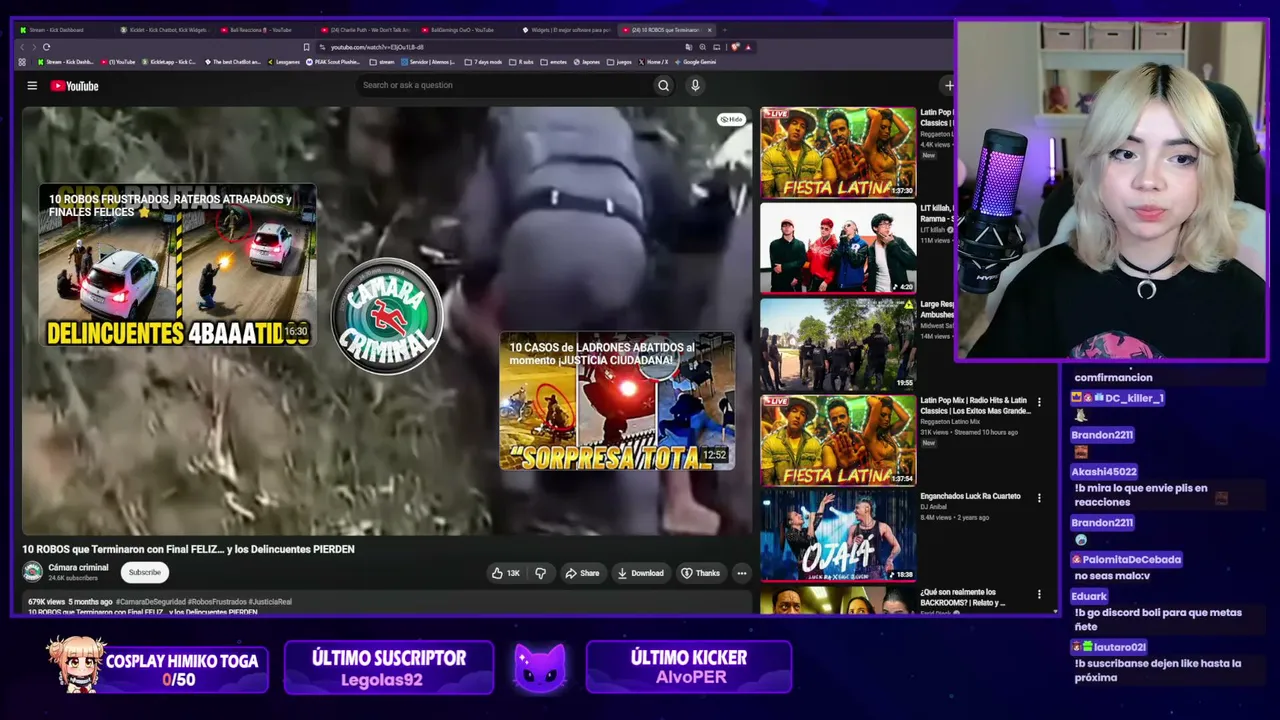The image size is (1280, 720).
Task: Open the YouTube guide hamburger menu
Action: [x=32, y=86]
